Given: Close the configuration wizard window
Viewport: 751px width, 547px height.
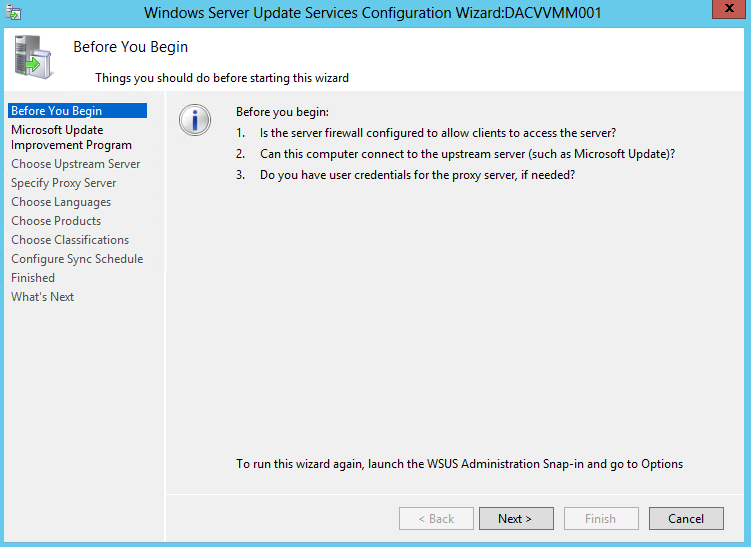Looking at the screenshot, I should tap(729, 9).
